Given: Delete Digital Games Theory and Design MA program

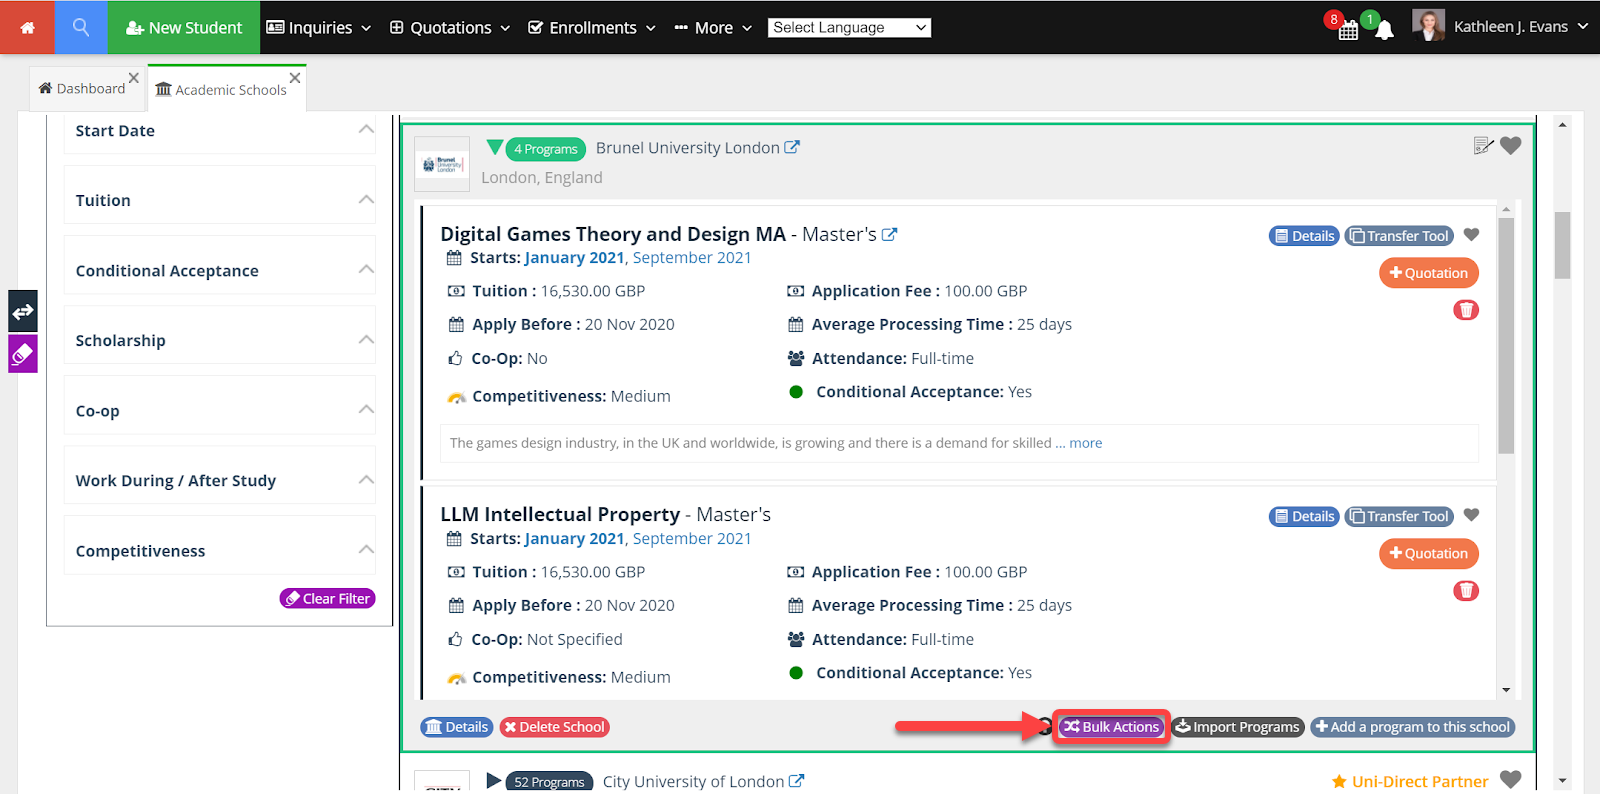Looking at the screenshot, I should [1466, 310].
